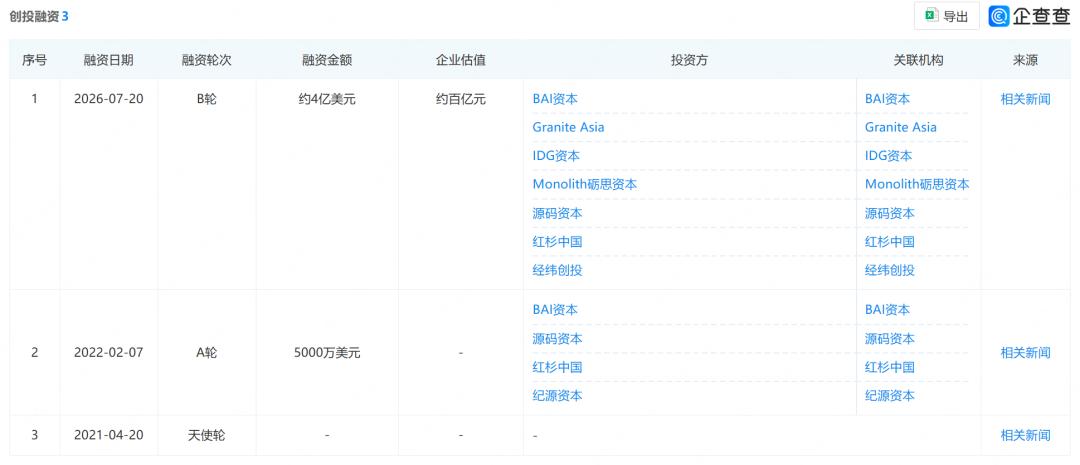Open 经纬创投 in 关联机构 column
Screen dimensions: 1080x465
[890, 271]
